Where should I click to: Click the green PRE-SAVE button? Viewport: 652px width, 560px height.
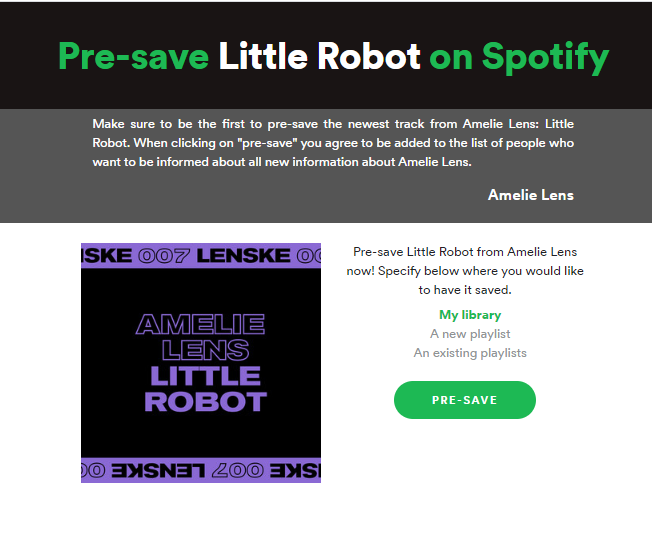[465, 400]
